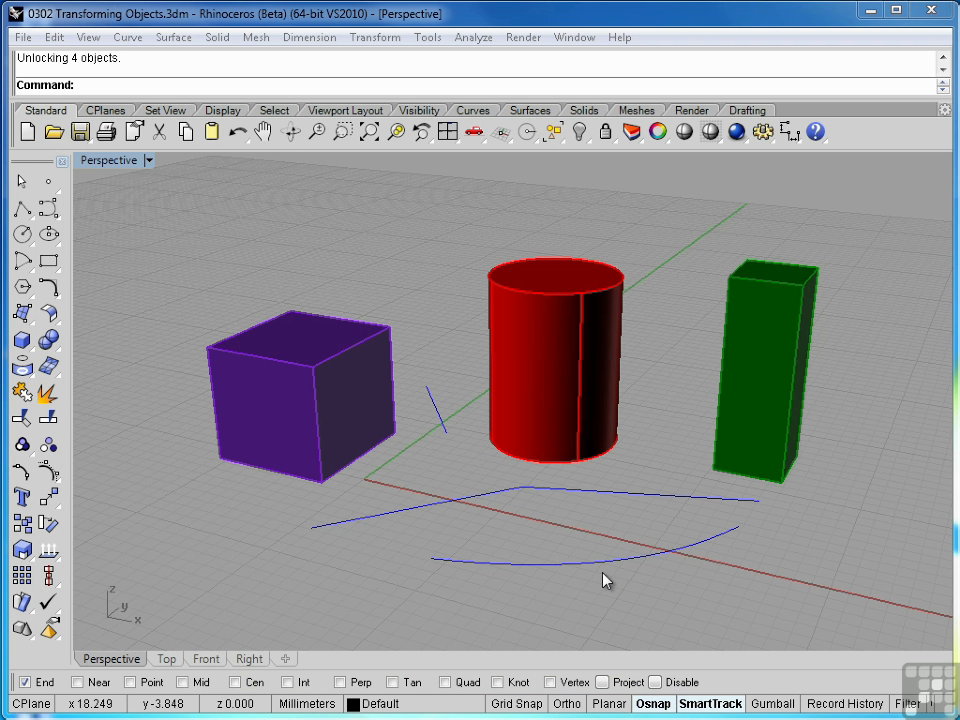
Task: Enable the Int osnap checkbox
Action: pos(288,682)
